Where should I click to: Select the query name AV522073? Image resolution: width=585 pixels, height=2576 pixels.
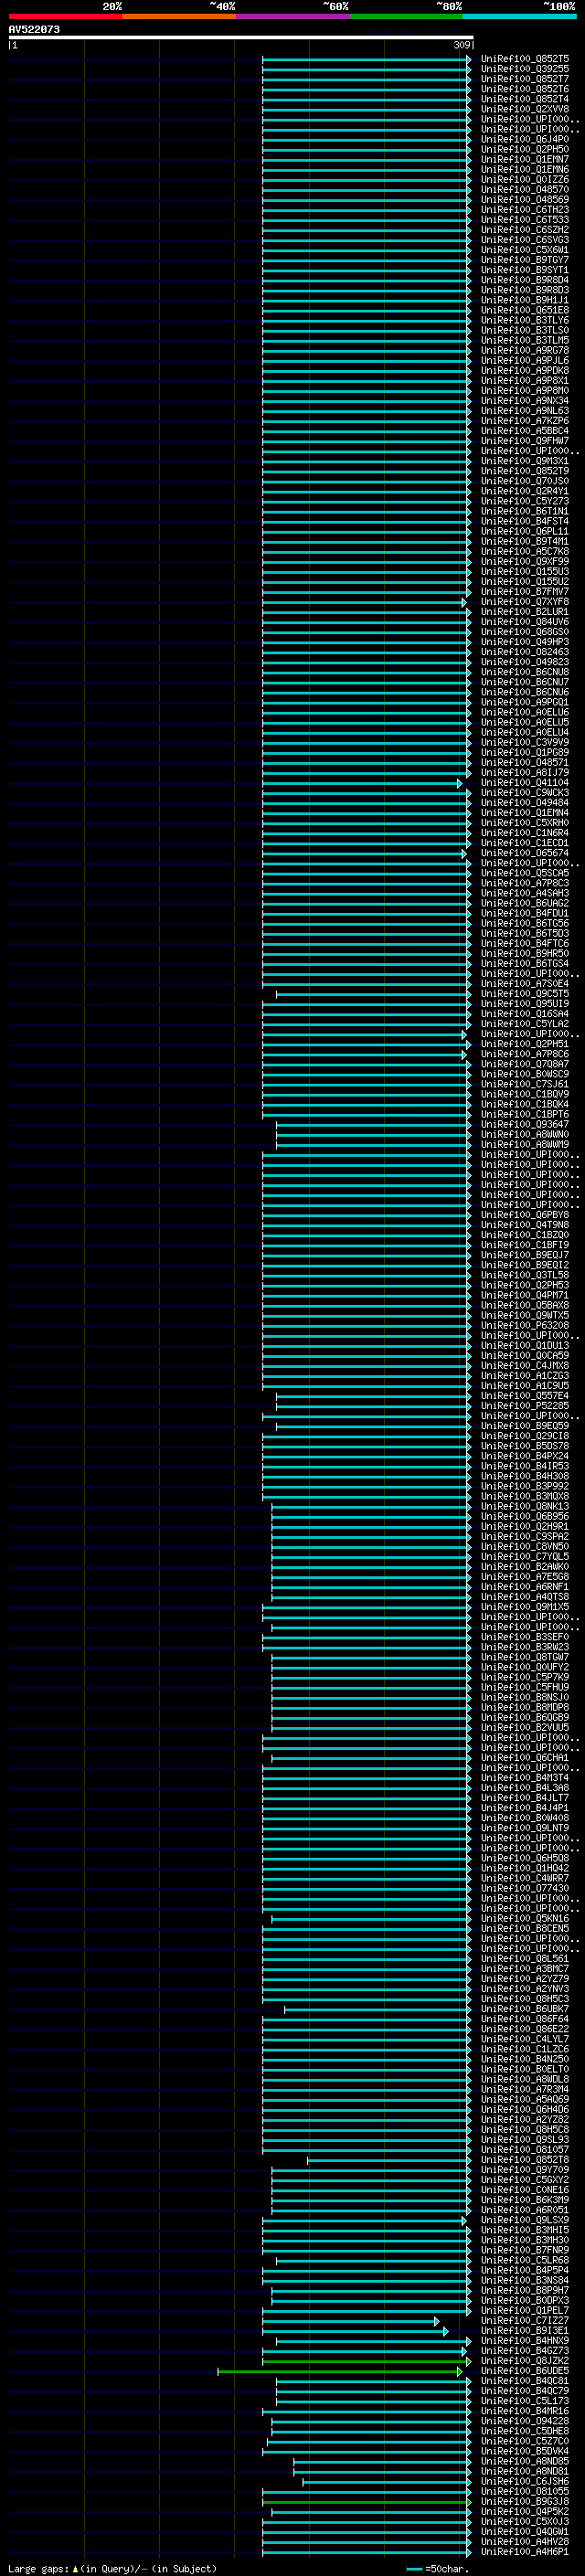coord(34,29)
